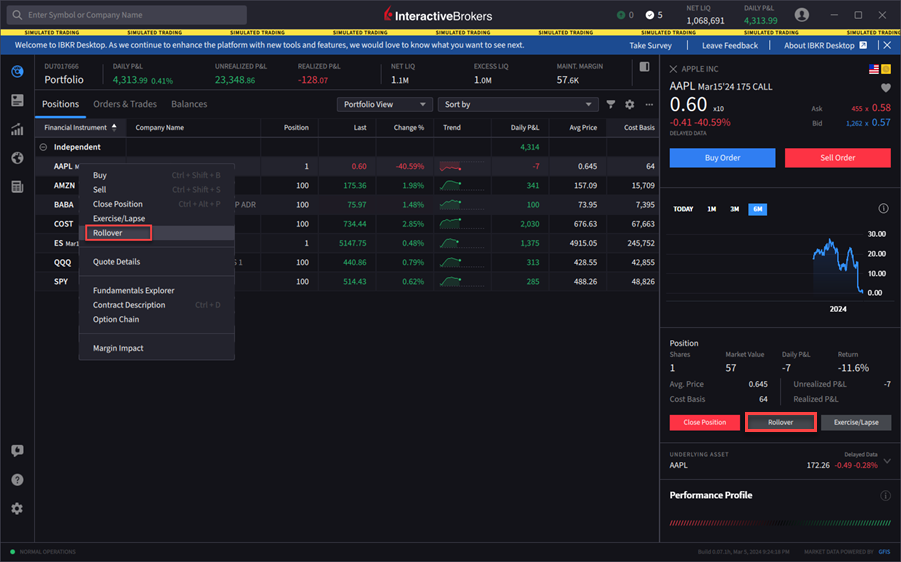
Task: Click the yellow icon beside the flag
Action: (885, 69)
